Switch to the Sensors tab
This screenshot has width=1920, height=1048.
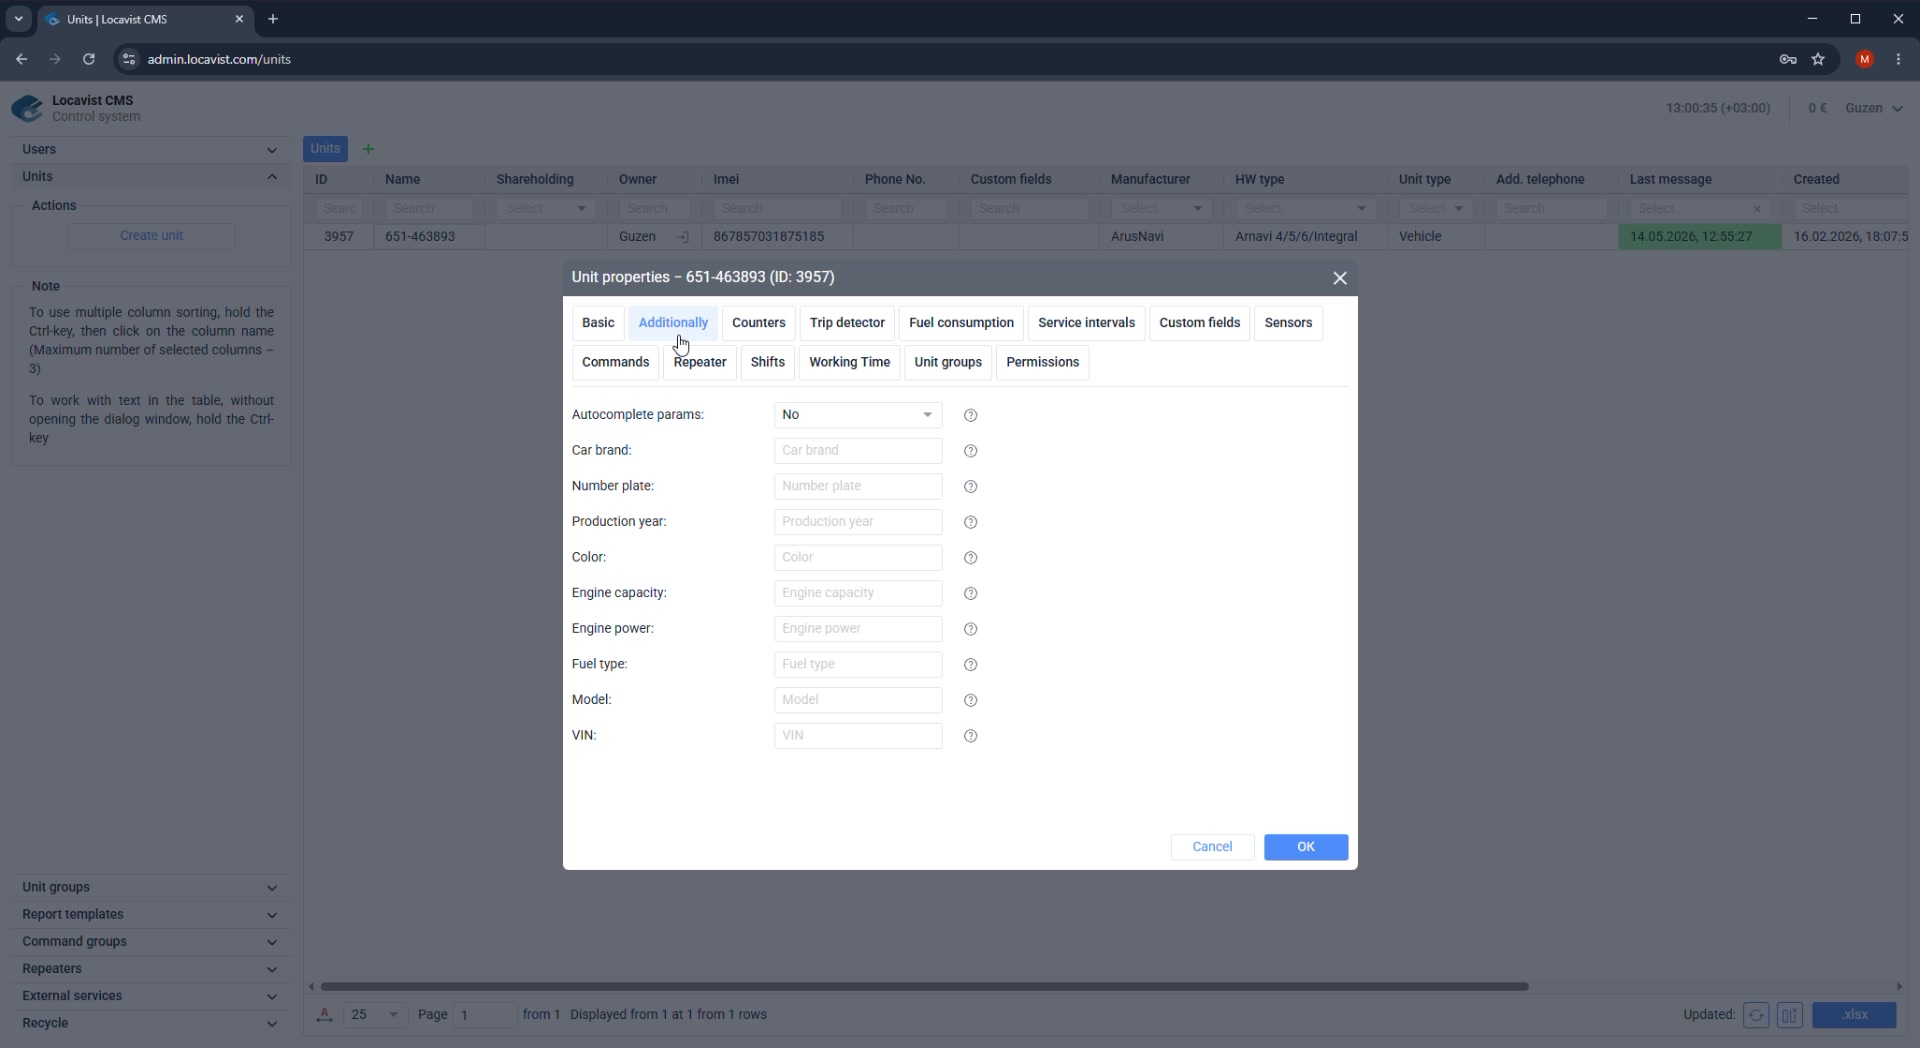1288,323
